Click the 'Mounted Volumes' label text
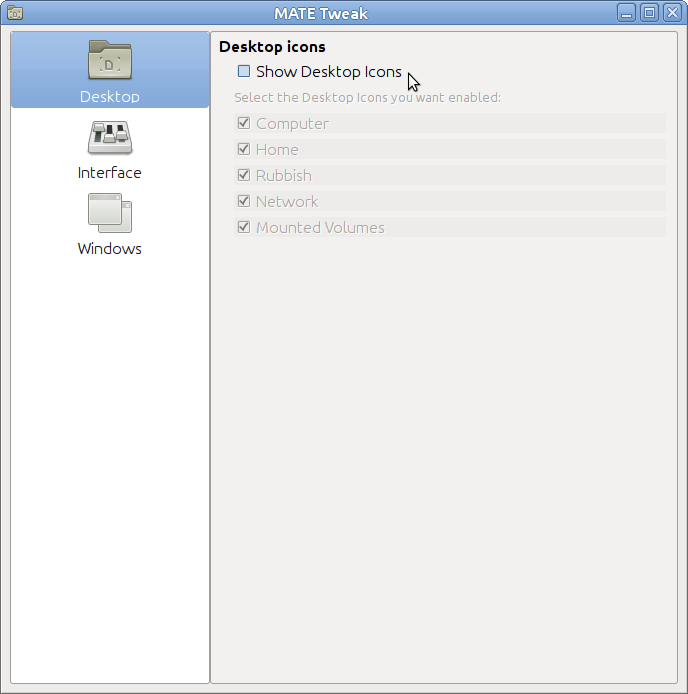The image size is (688, 694). click(321, 228)
